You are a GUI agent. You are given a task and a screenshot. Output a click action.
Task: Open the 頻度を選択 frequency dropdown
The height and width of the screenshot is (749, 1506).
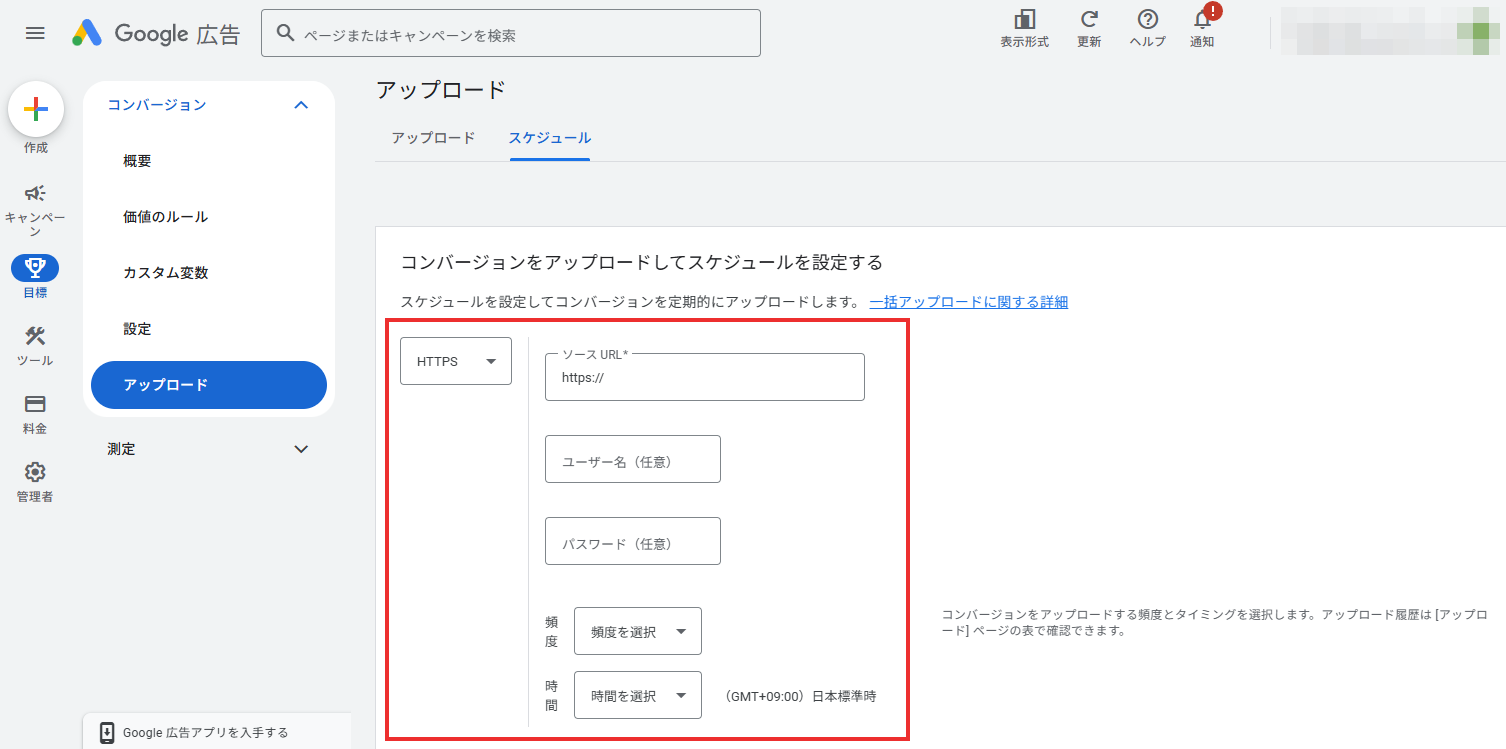[x=637, y=631]
